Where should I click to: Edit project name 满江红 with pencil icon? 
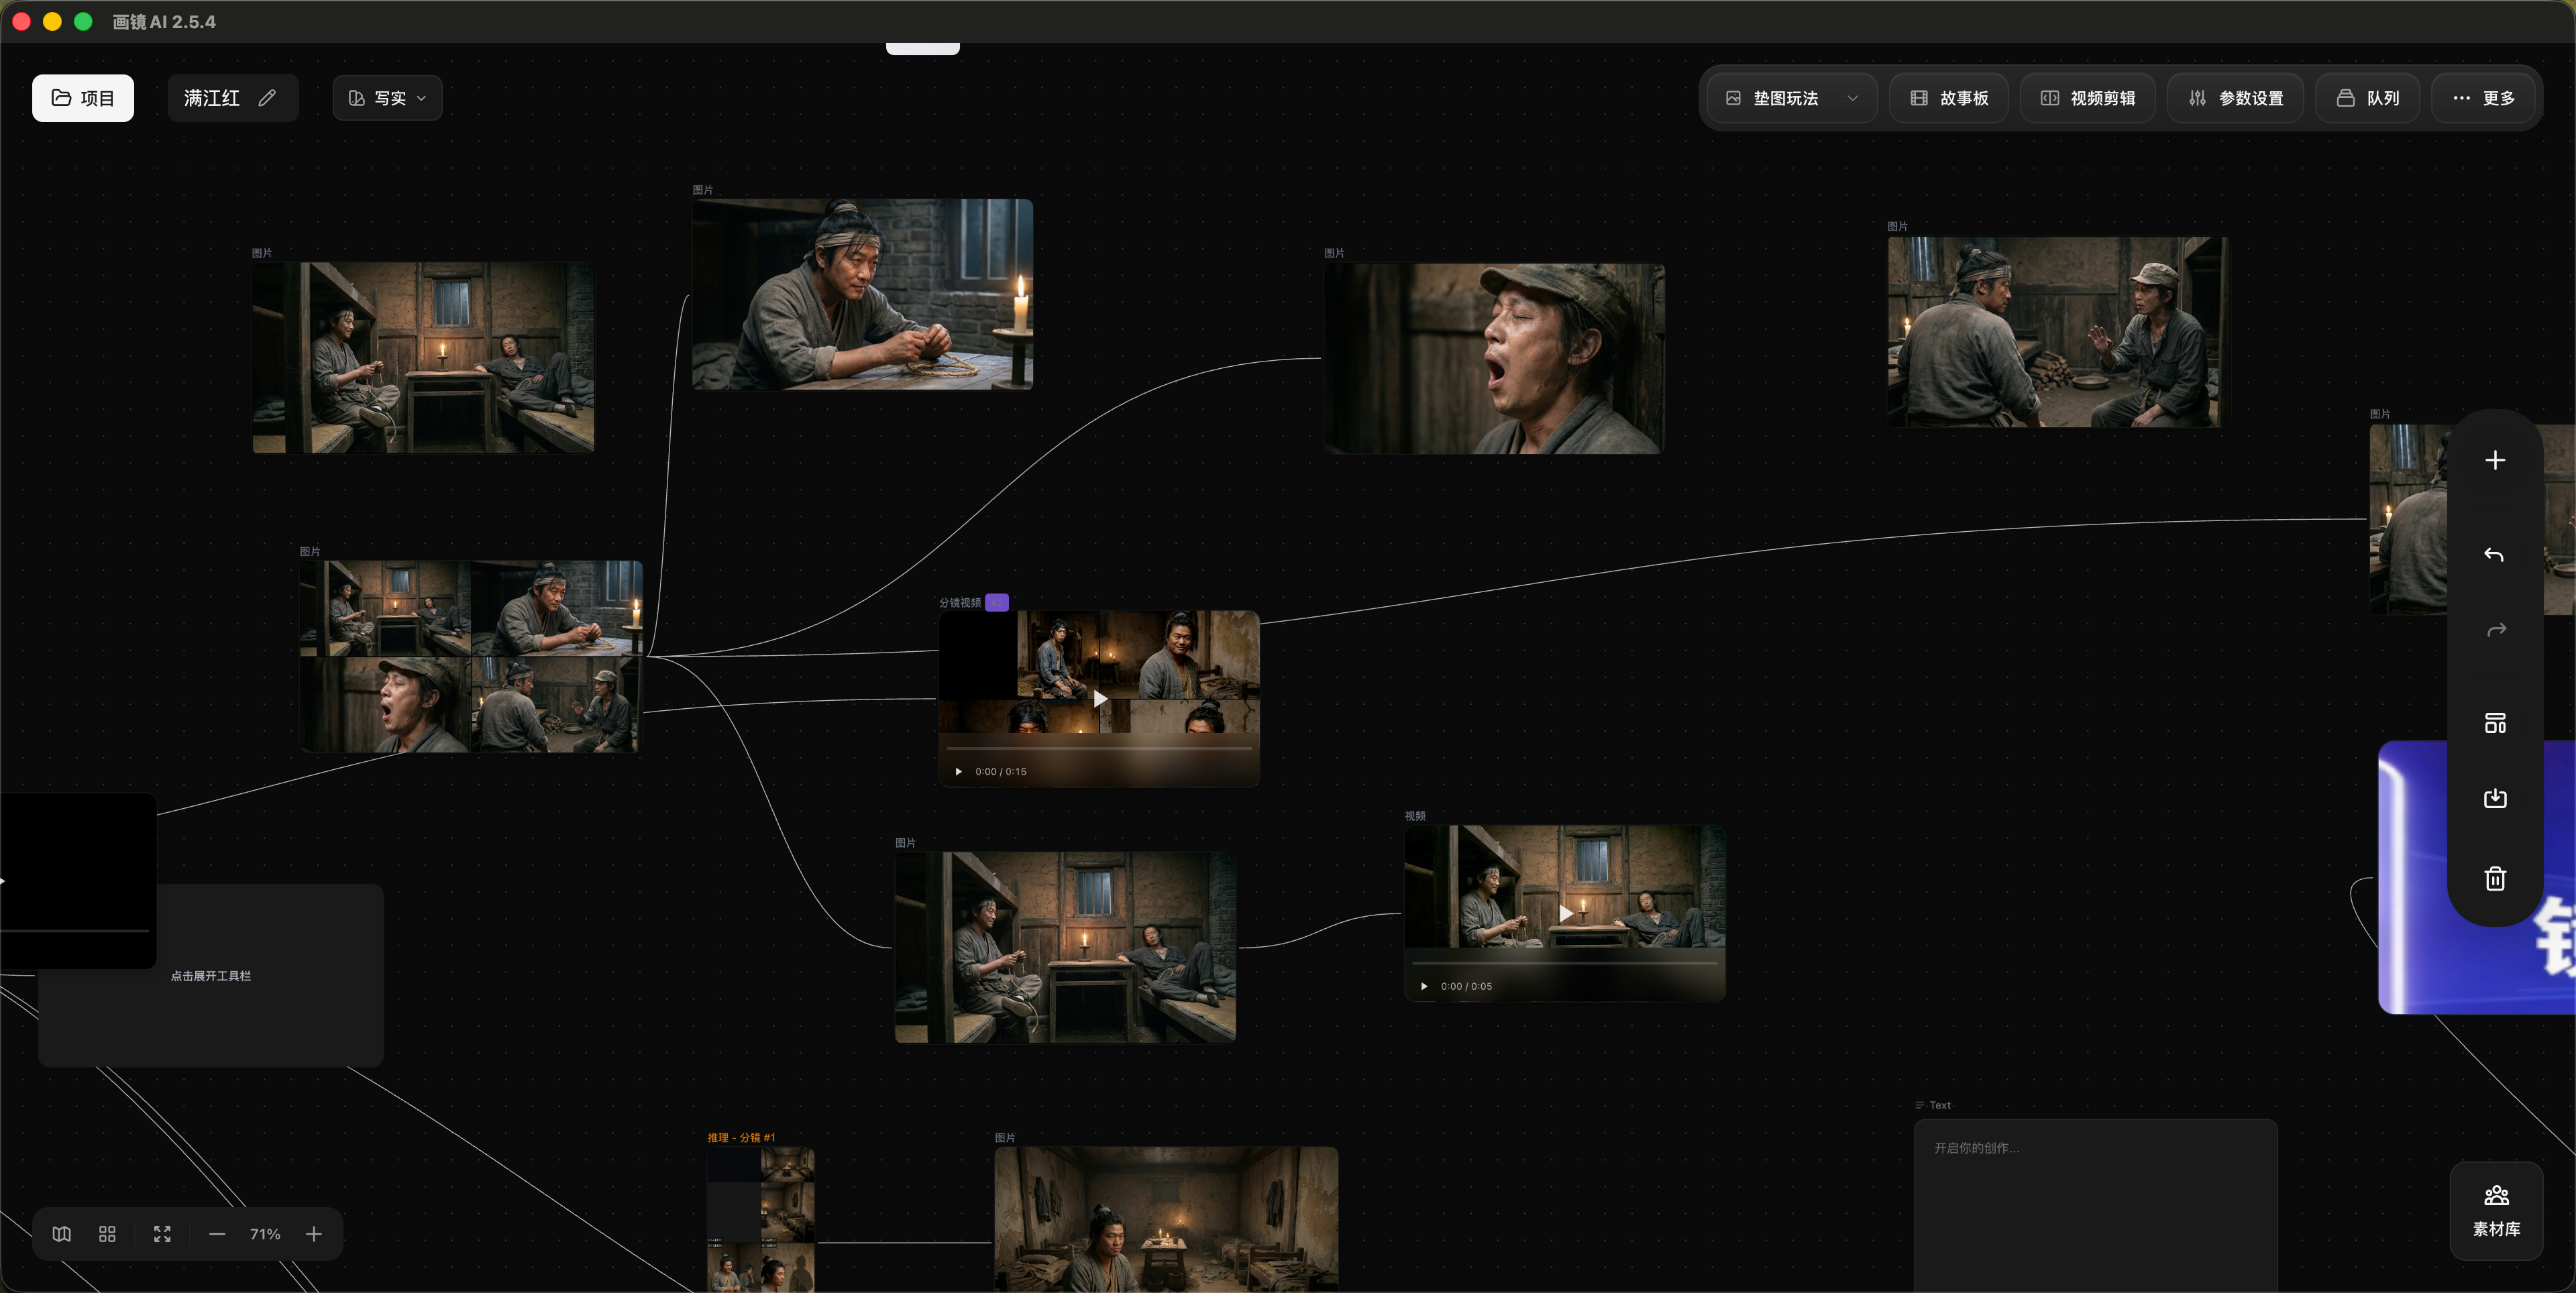click(x=267, y=98)
